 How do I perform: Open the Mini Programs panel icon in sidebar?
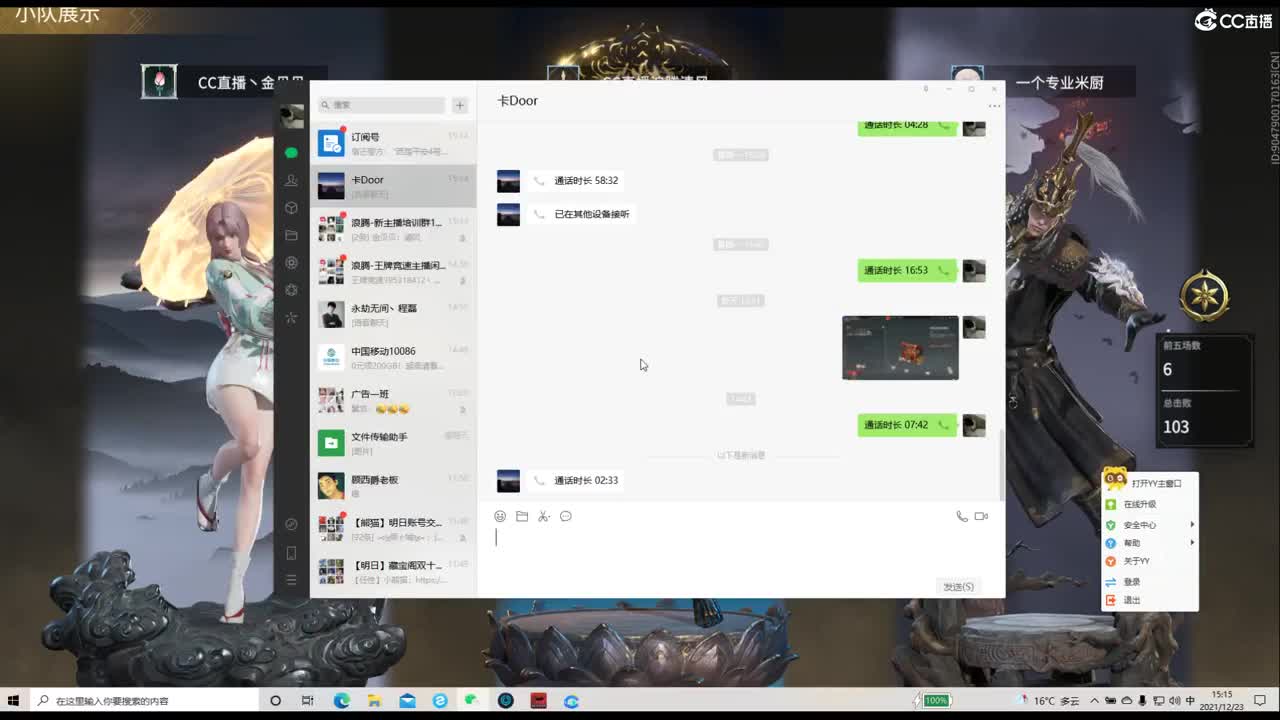tap(291, 524)
